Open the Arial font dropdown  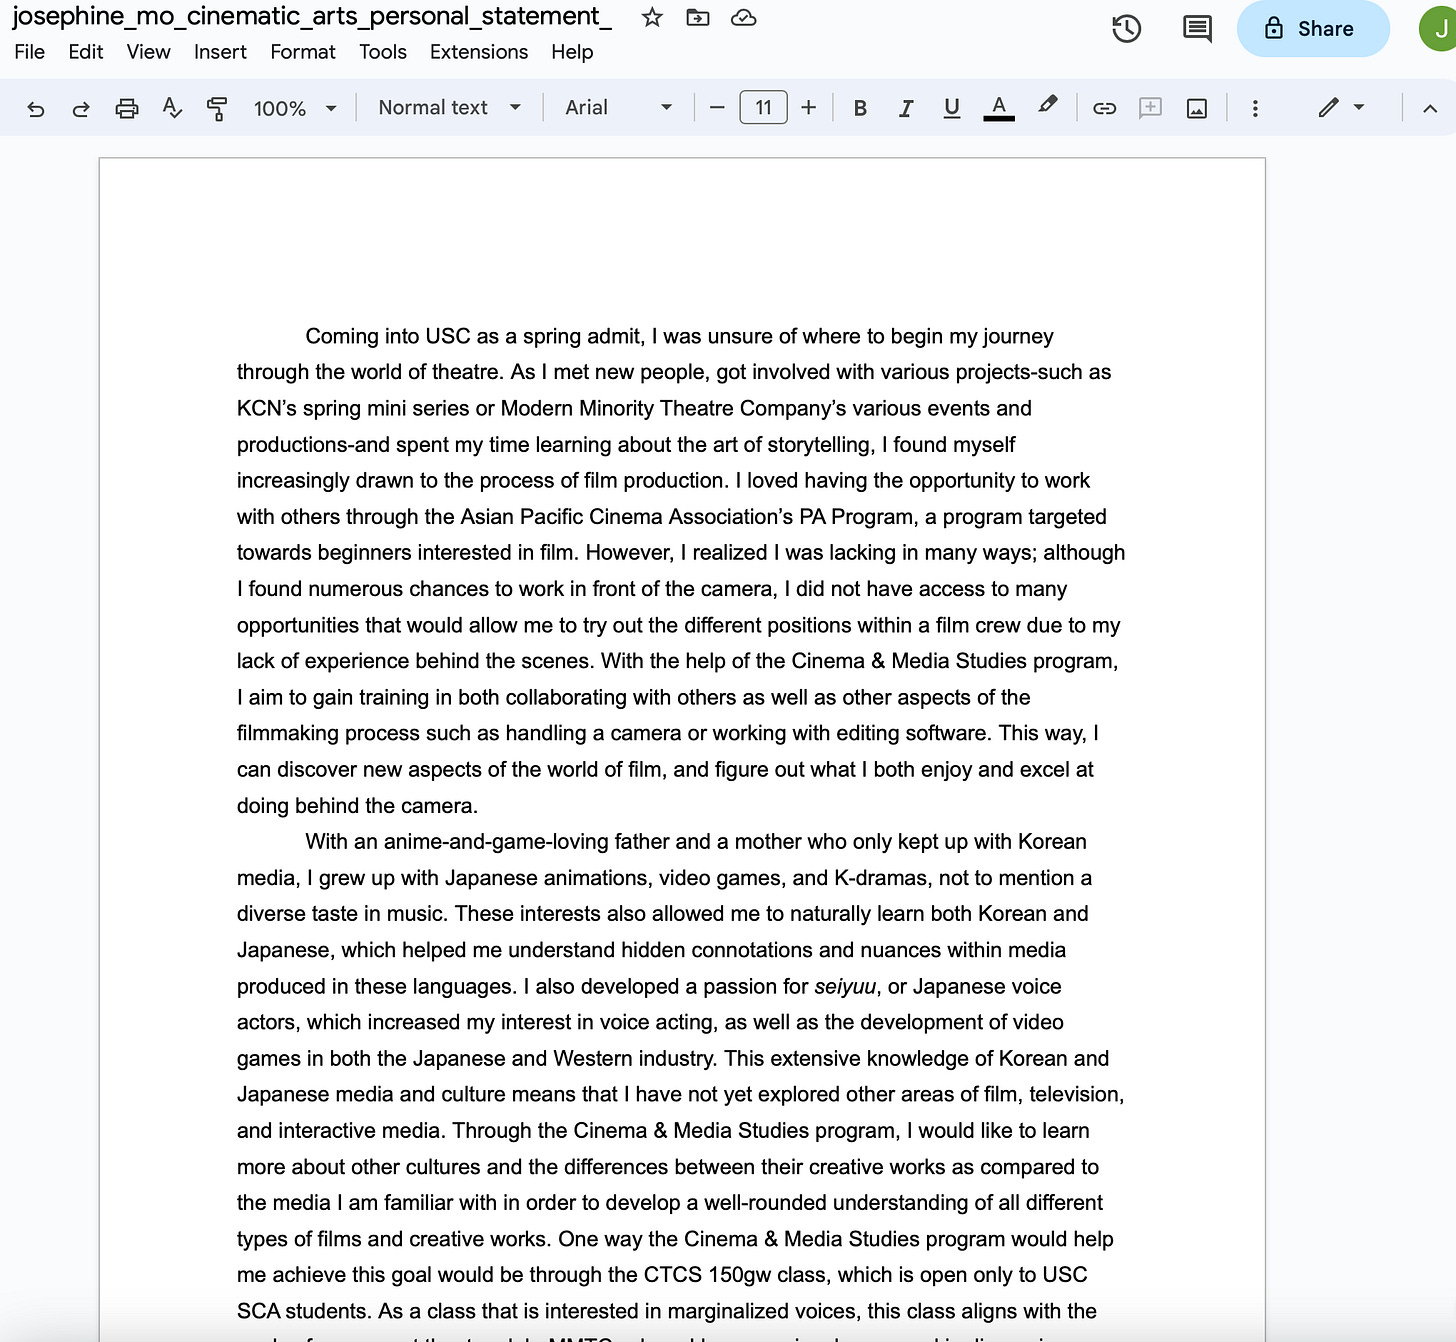pyautogui.click(x=618, y=107)
